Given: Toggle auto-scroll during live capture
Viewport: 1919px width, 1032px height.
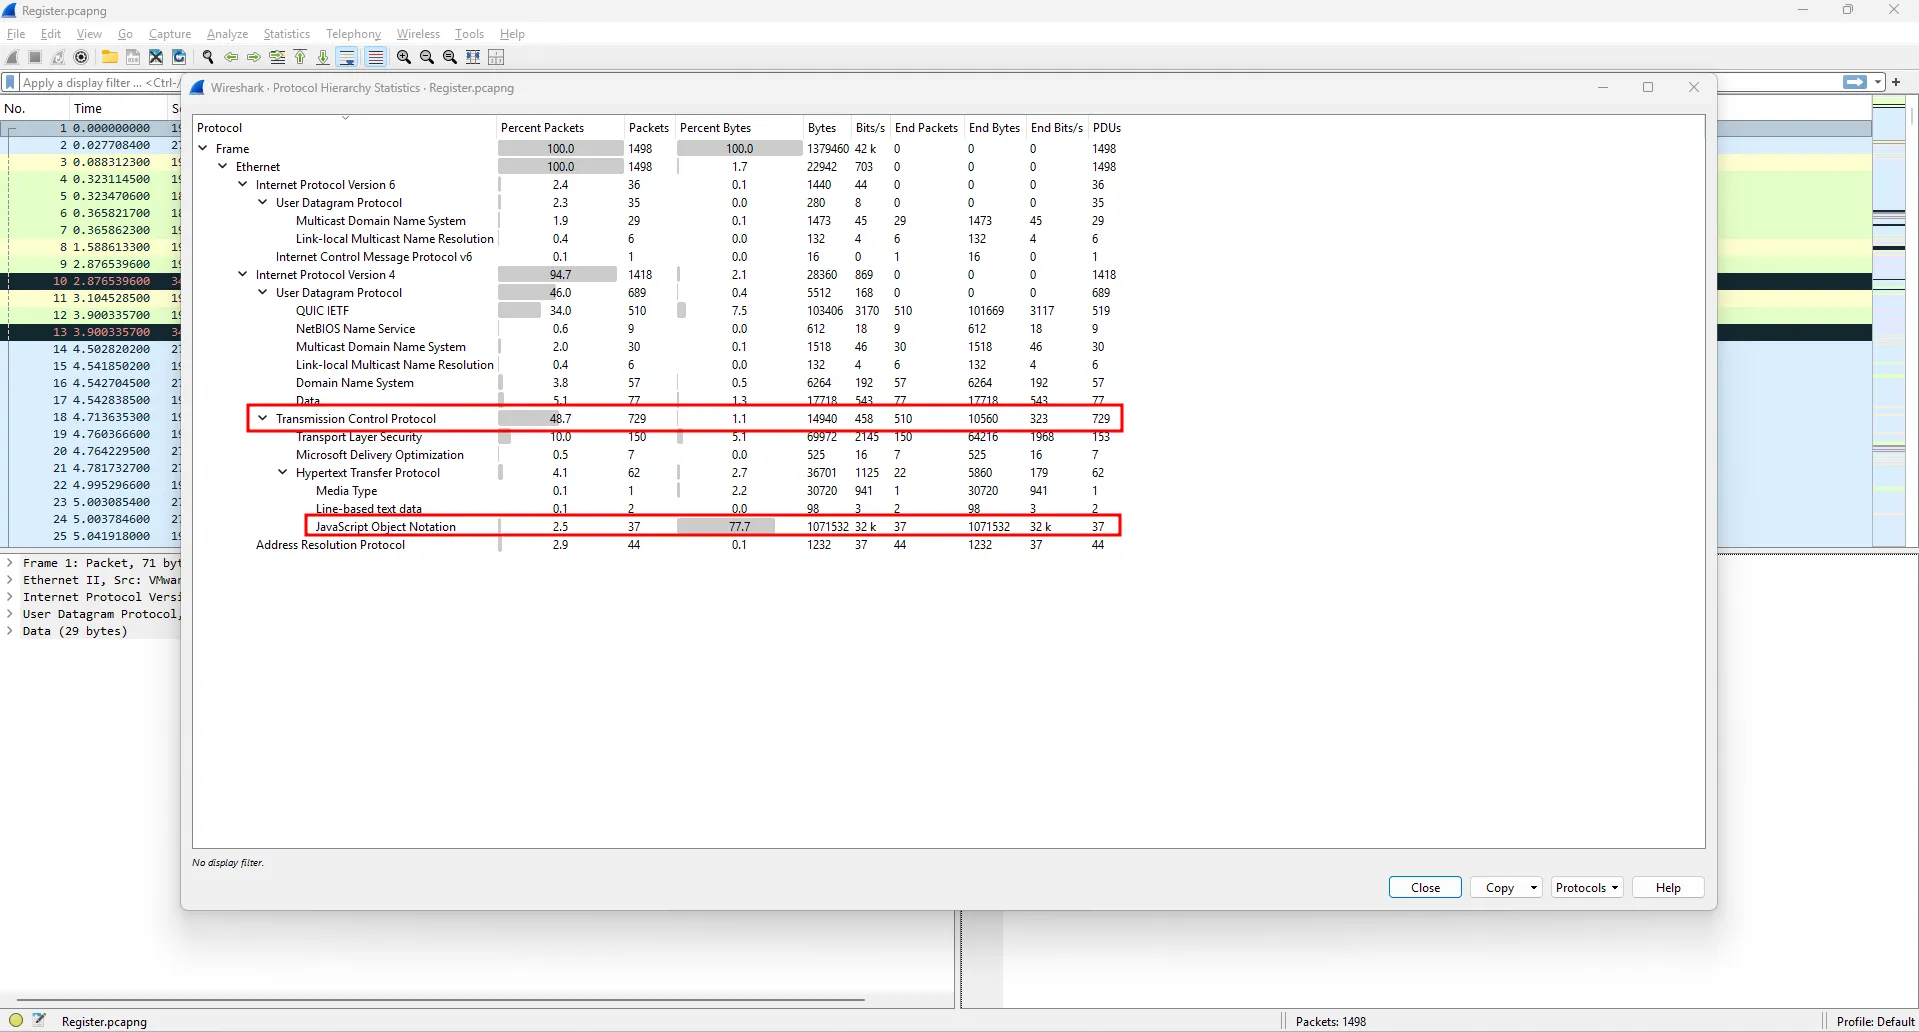Looking at the screenshot, I should click(x=347, y=57).
